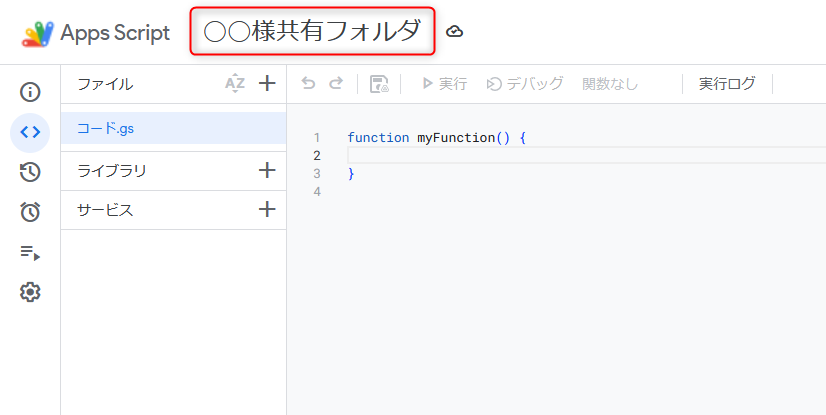Add a library with plus button
The height and width of the screenshot is (415, 826).
[x=267, y=171]
